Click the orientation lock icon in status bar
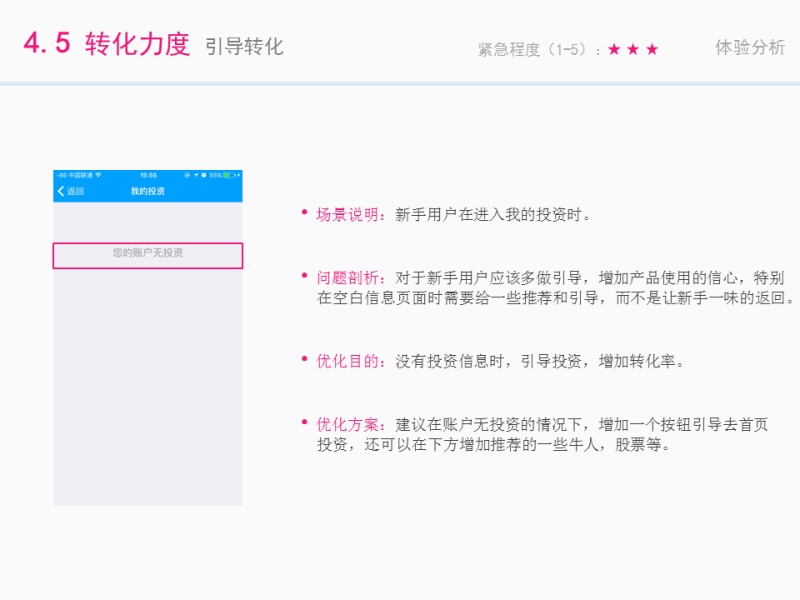Image resolution: width=800 pixels, height=600 pixels. [x=187, y=175]
